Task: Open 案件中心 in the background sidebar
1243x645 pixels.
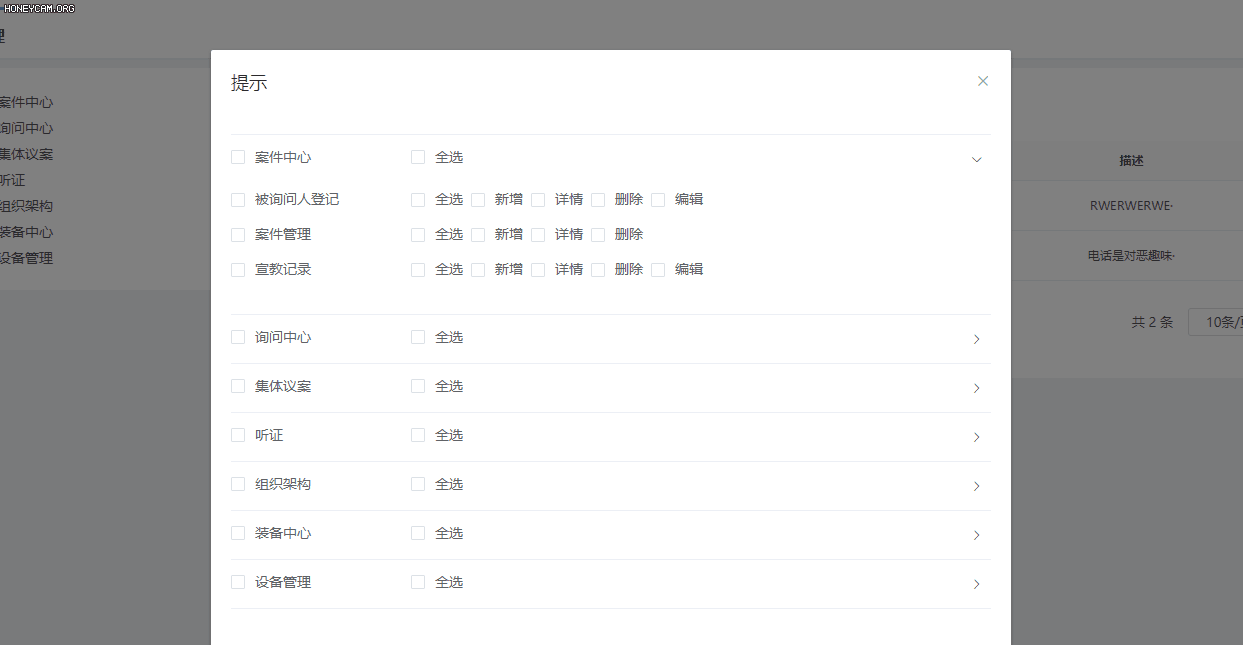Action: (26, 102)
